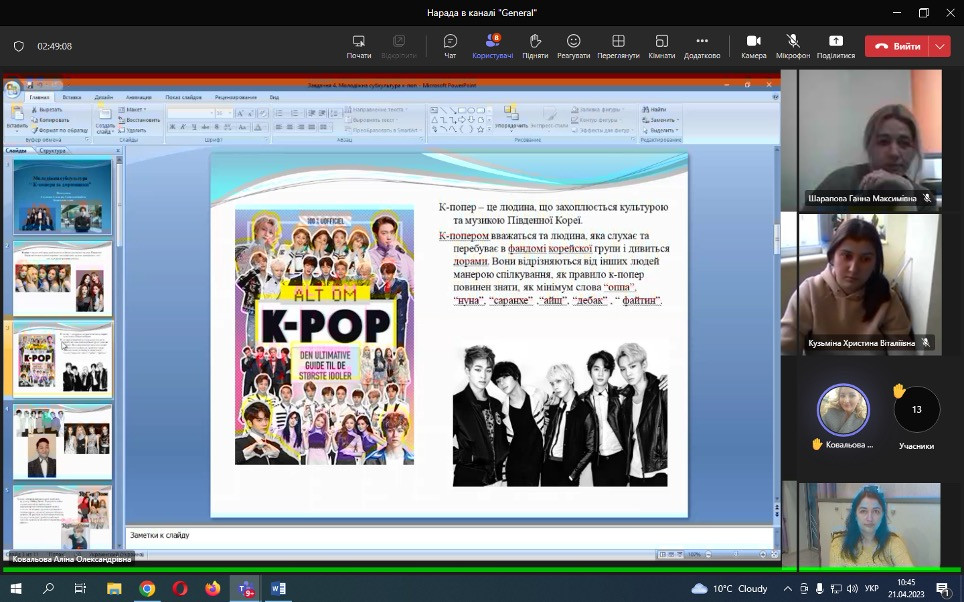The width and height of the screenshot is (964, 602).
Task: Open the Реагувати reactions menu
Action: (x=573, y=45)
